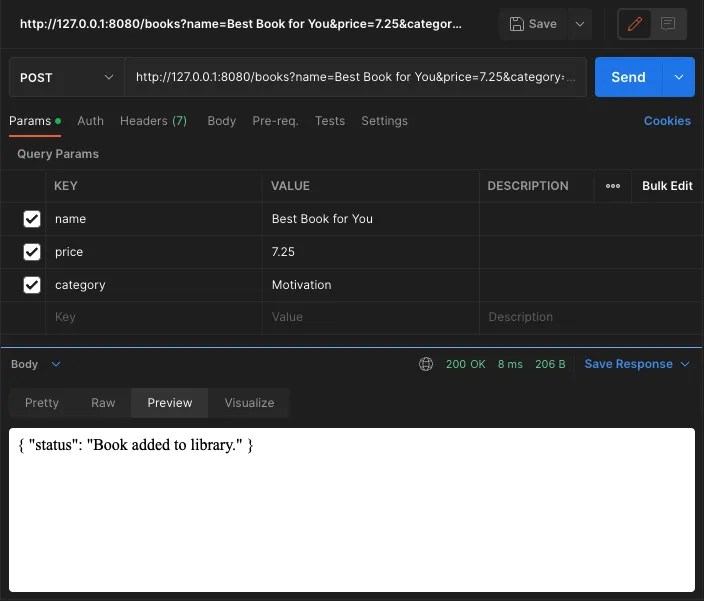
Task: Switch to the Auth tab
Action: pyautogui.click(x=90, y=121)
